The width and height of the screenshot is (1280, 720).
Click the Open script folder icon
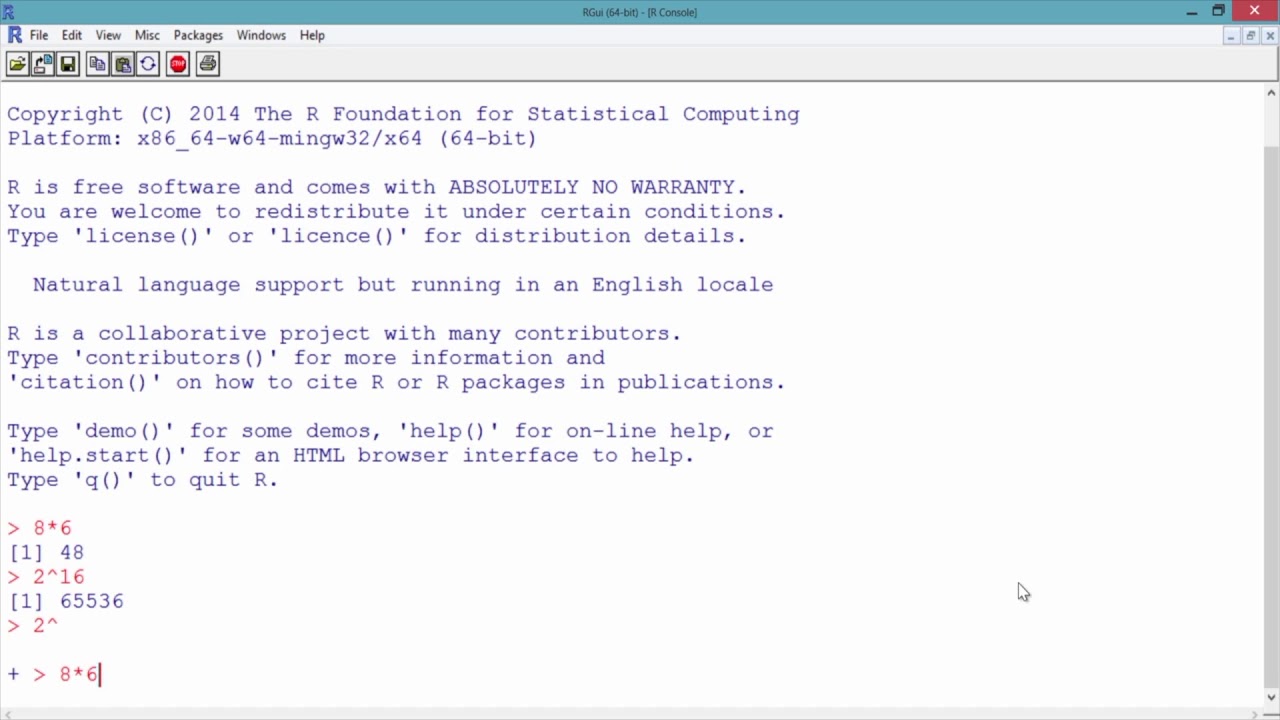17,64
